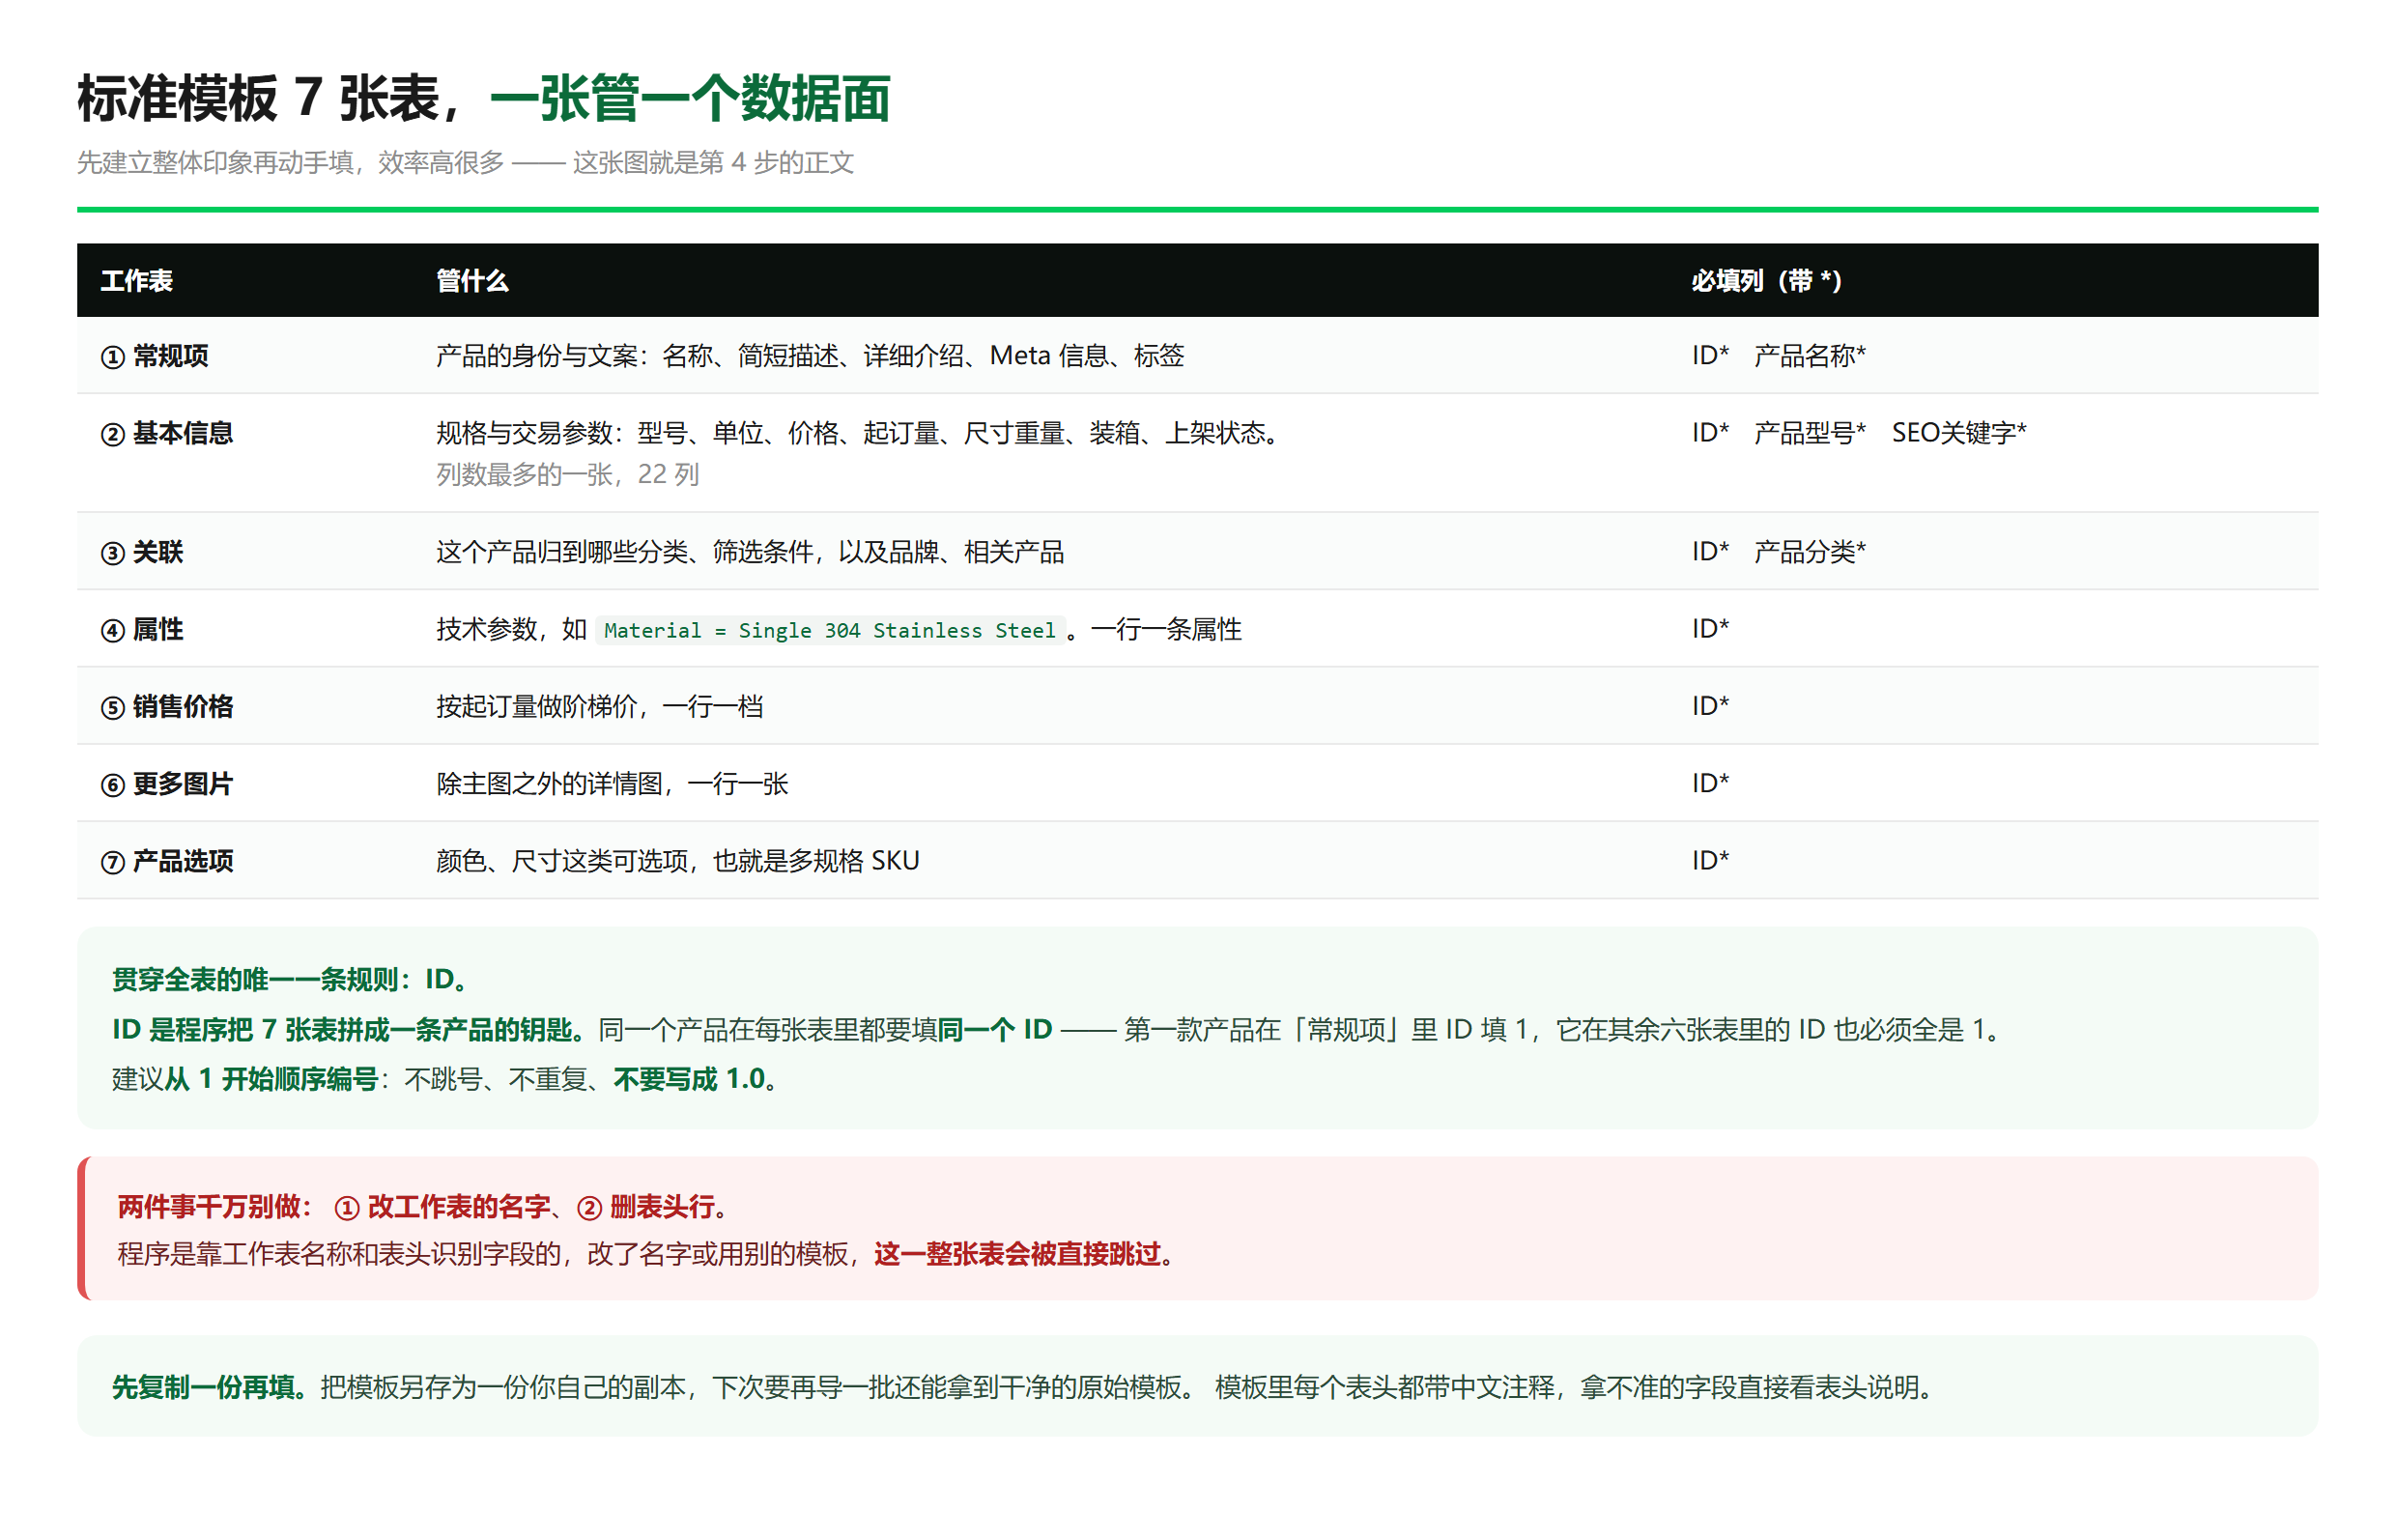Click the 'Material = Single 304 Stainless Steel' code snippet

[830, 630]
